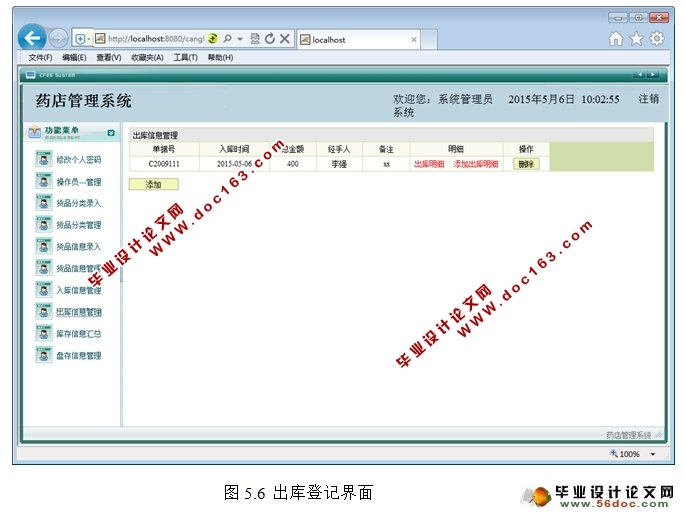Click the 货品分类管理 sidebar icon
Screen dimensions: 684x514
pyautogui.click(x=44, y=225)
